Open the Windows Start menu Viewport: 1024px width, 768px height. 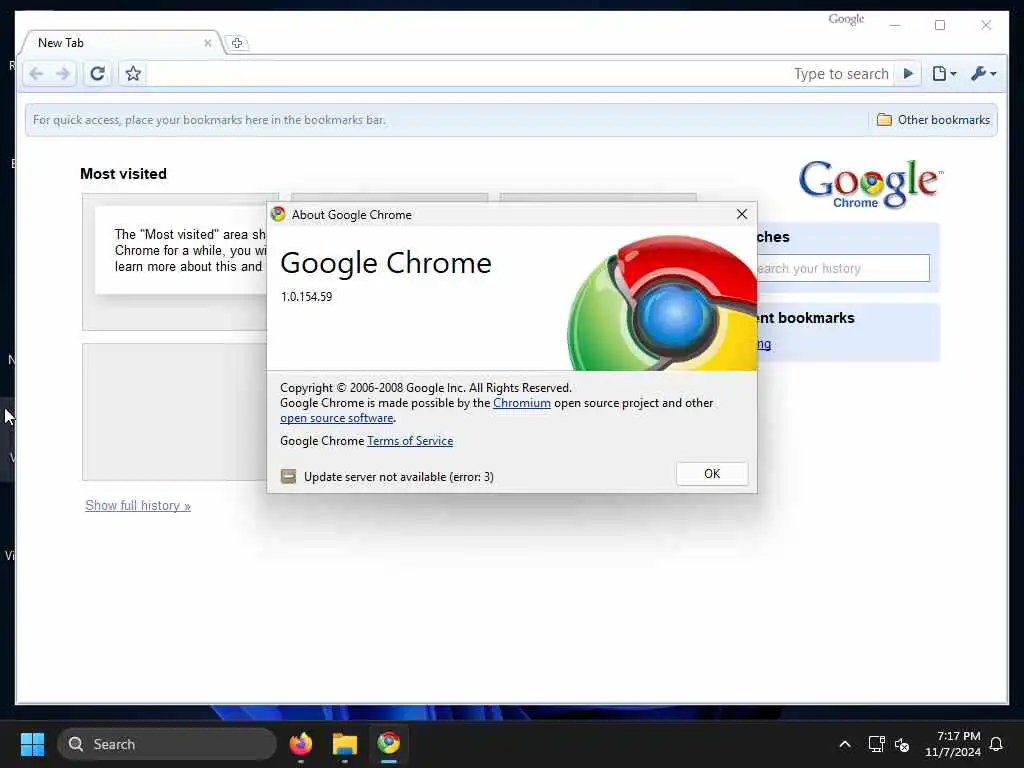33,744
